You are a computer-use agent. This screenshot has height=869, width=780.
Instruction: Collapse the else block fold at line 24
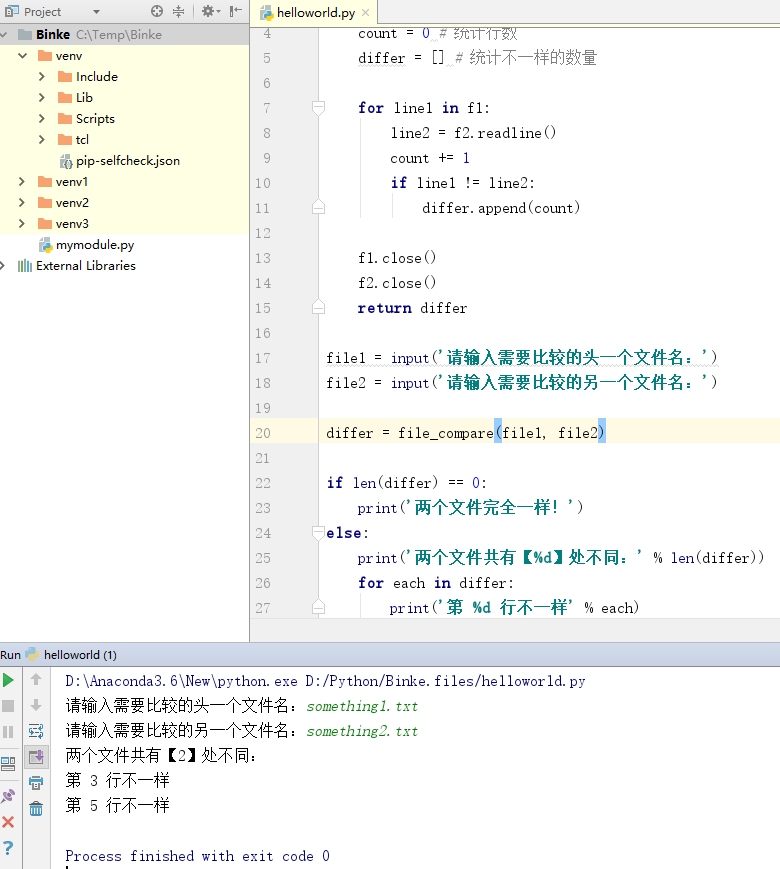click(318, 533)
